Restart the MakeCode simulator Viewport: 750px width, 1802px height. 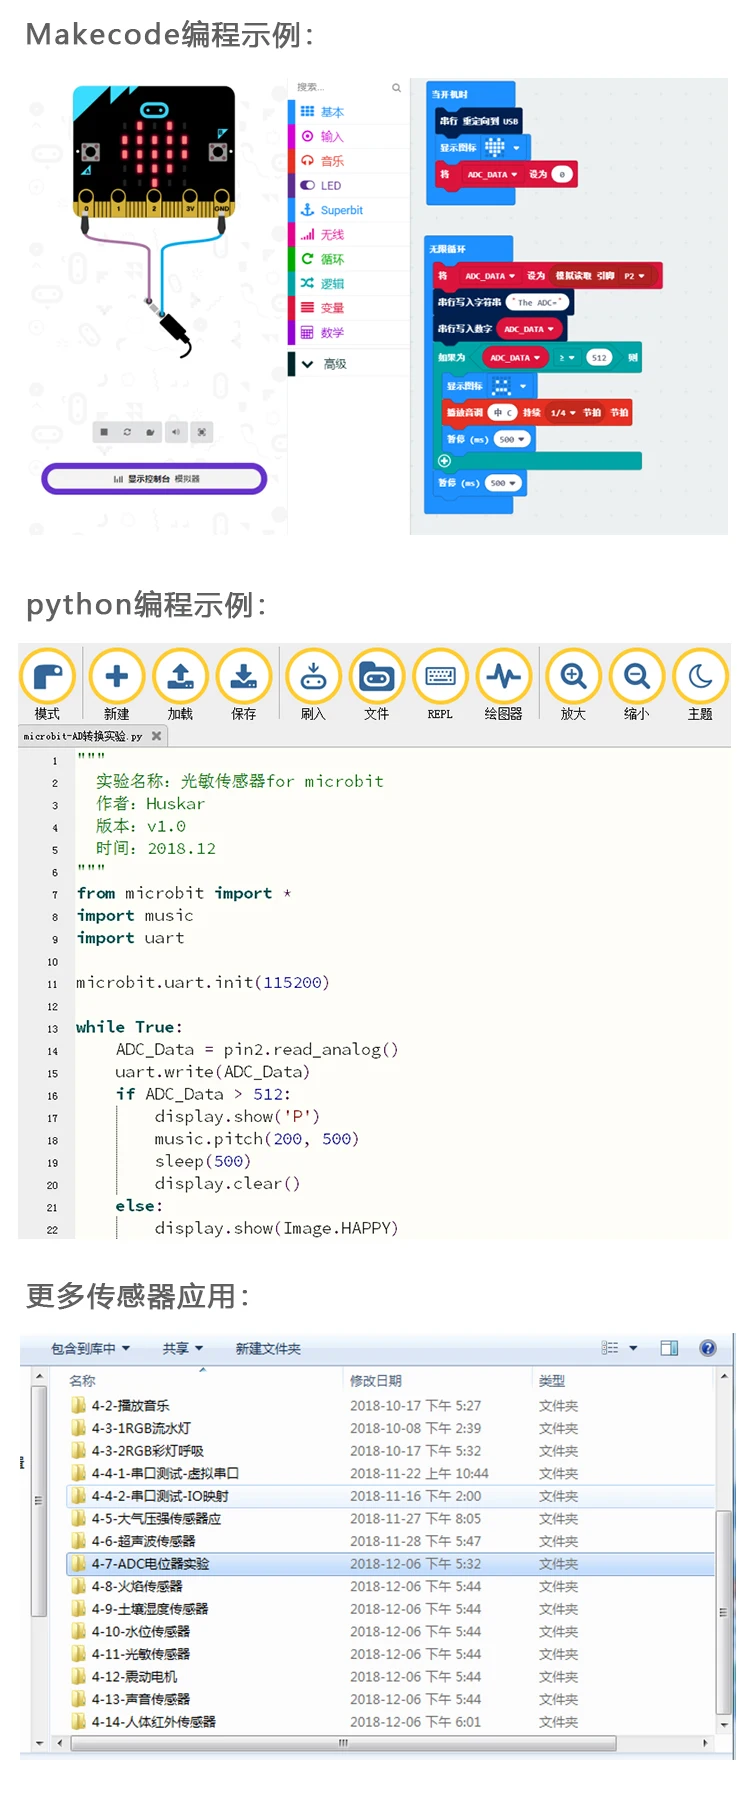pos(127,432)
